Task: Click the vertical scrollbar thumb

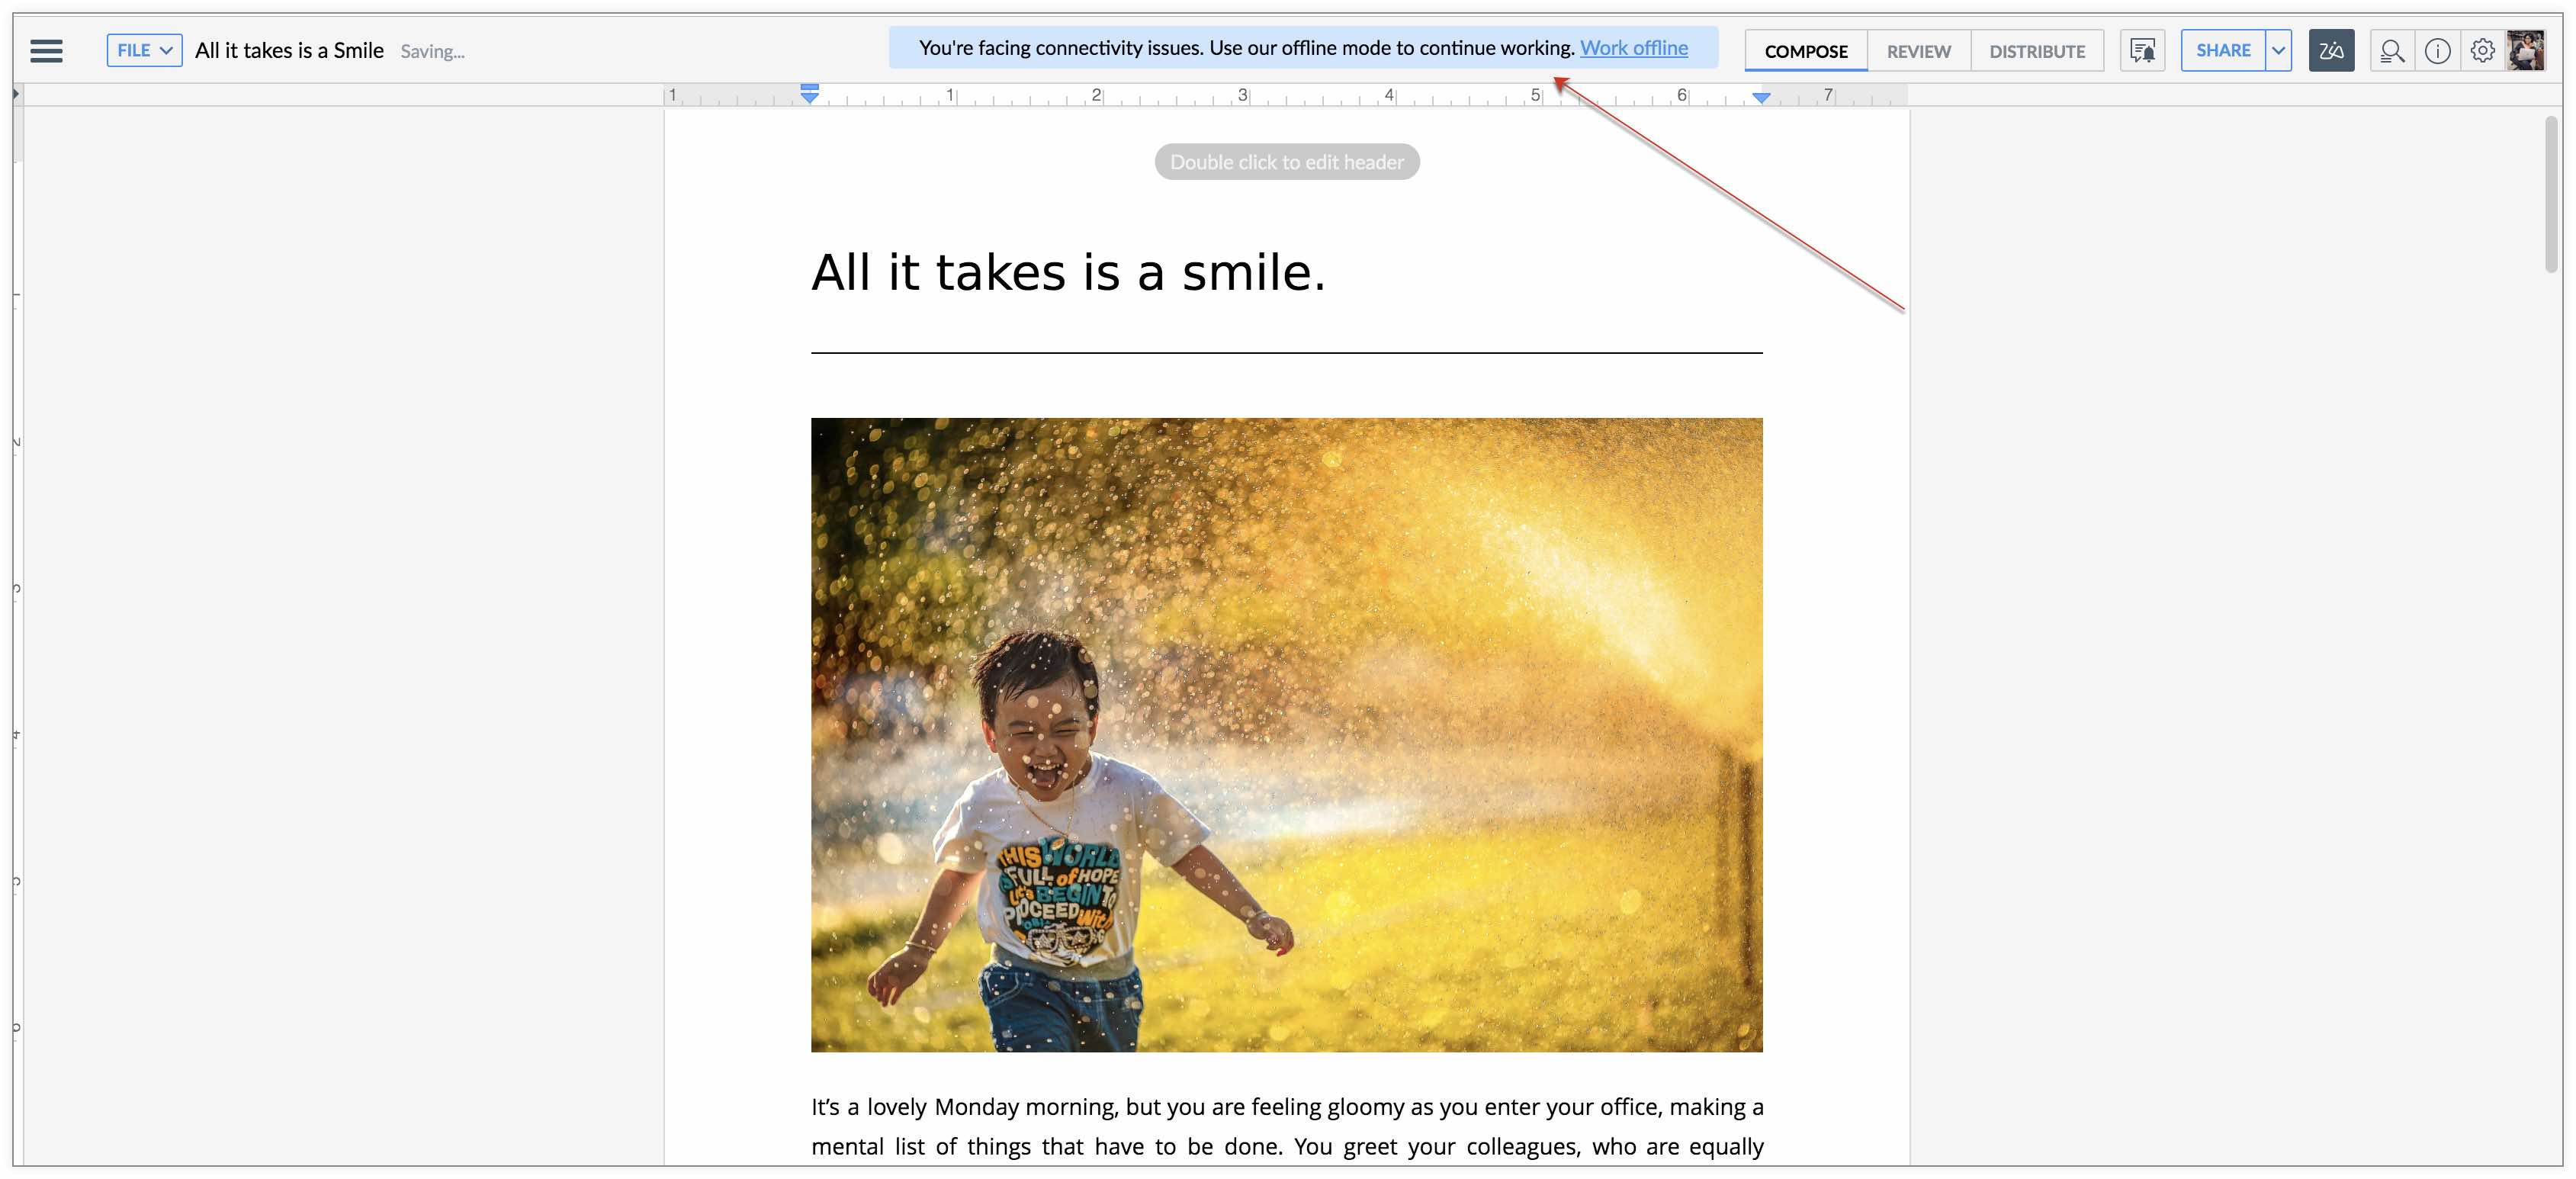Action: point(2551,195)
